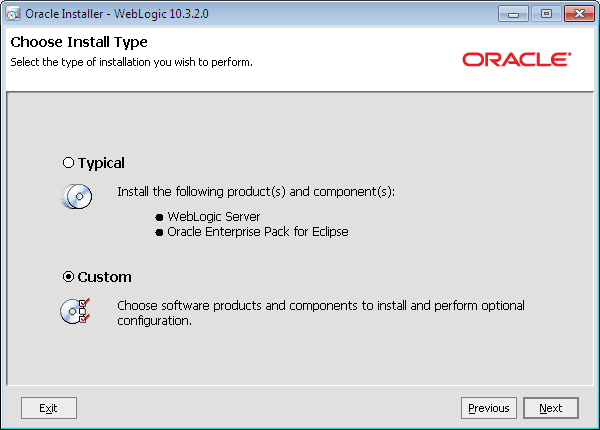Click the Custom label text
Screen dimensions: 600x430
coord(104,277)
